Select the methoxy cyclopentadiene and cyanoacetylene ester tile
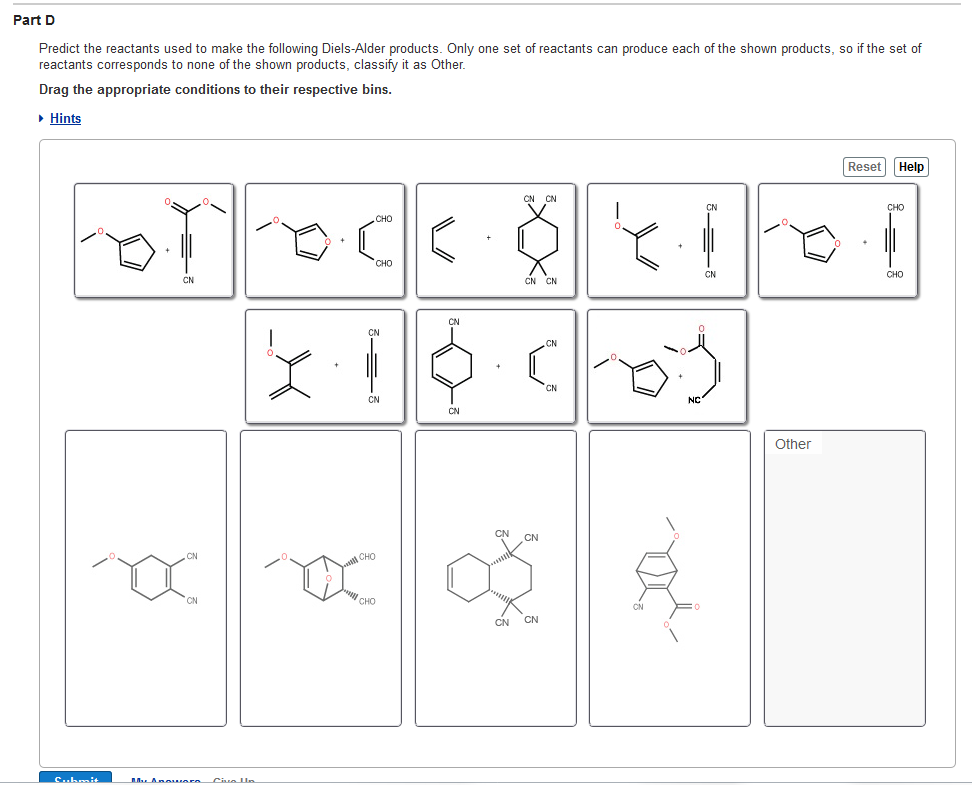972x785 pixels. pyautogui.click(x=155, y=240)
